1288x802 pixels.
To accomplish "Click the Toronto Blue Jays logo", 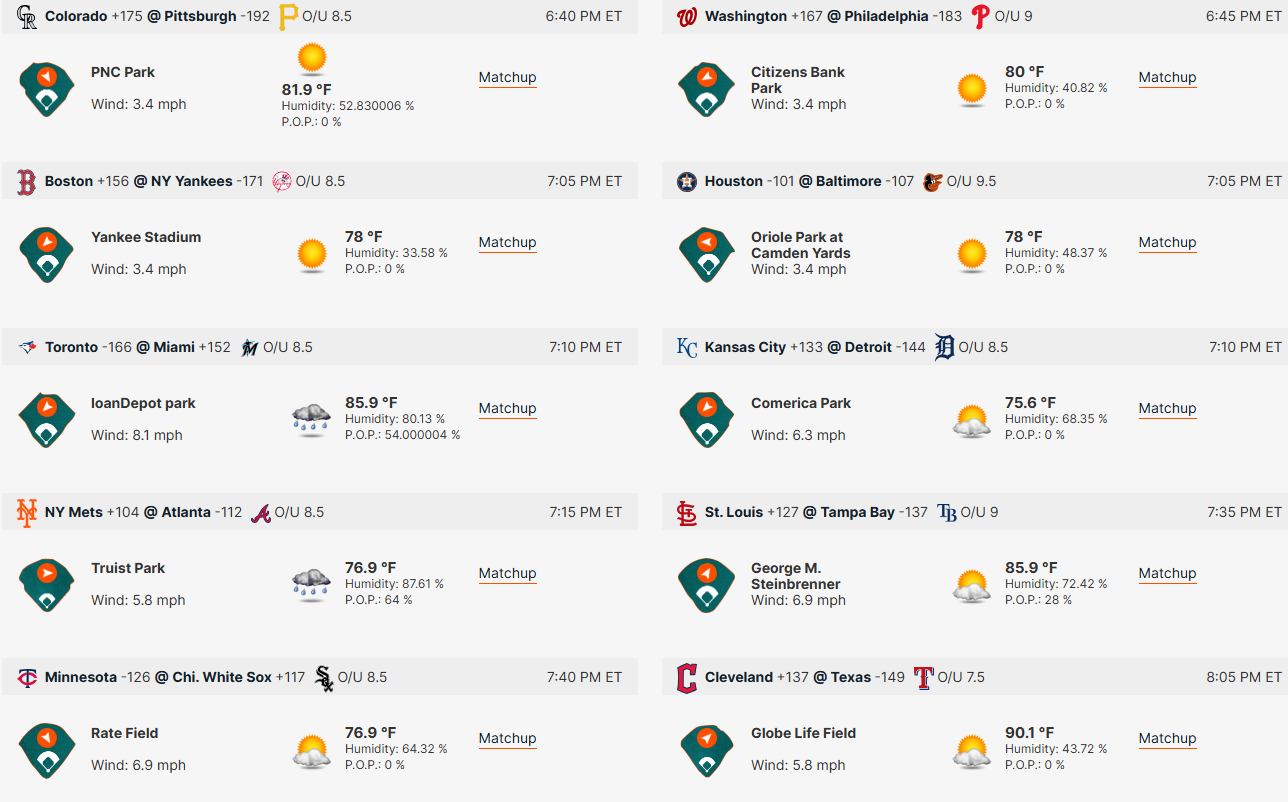I will coord(28,347).
